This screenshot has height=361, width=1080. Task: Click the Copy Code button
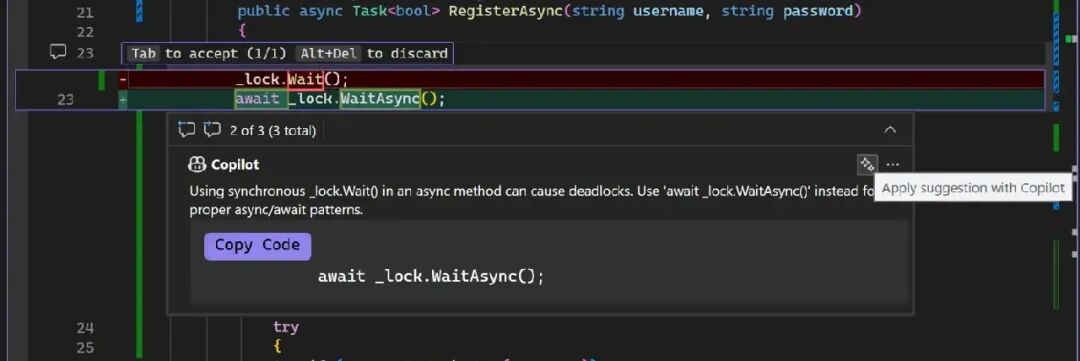click(258, 246)
